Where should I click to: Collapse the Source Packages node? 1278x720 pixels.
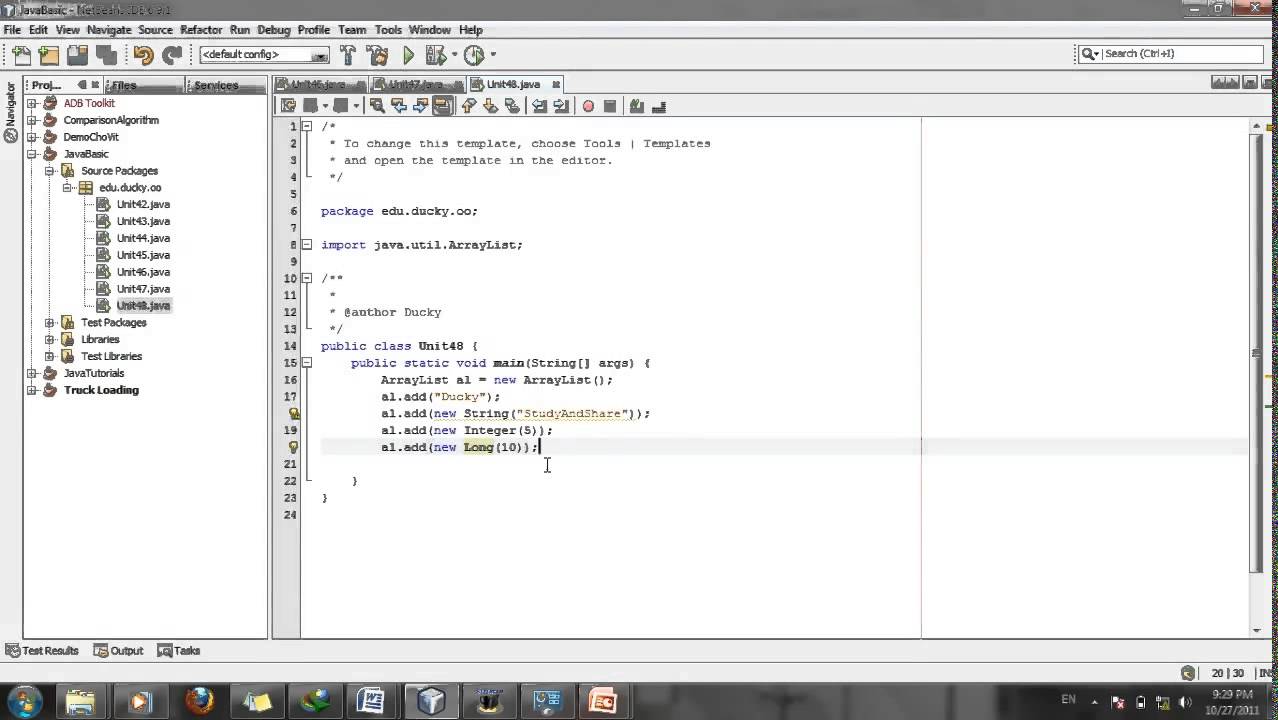(x=49, y=171)
